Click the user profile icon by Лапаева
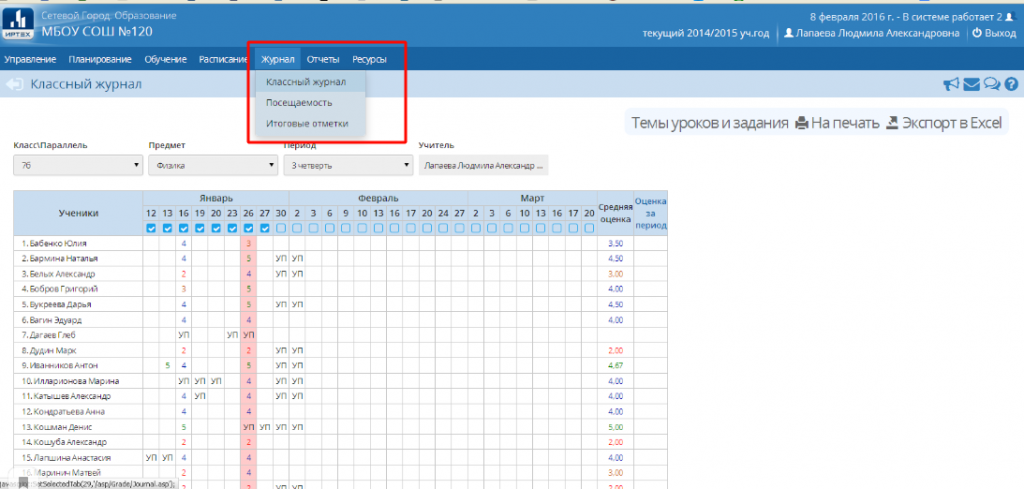 click(789, 33)
